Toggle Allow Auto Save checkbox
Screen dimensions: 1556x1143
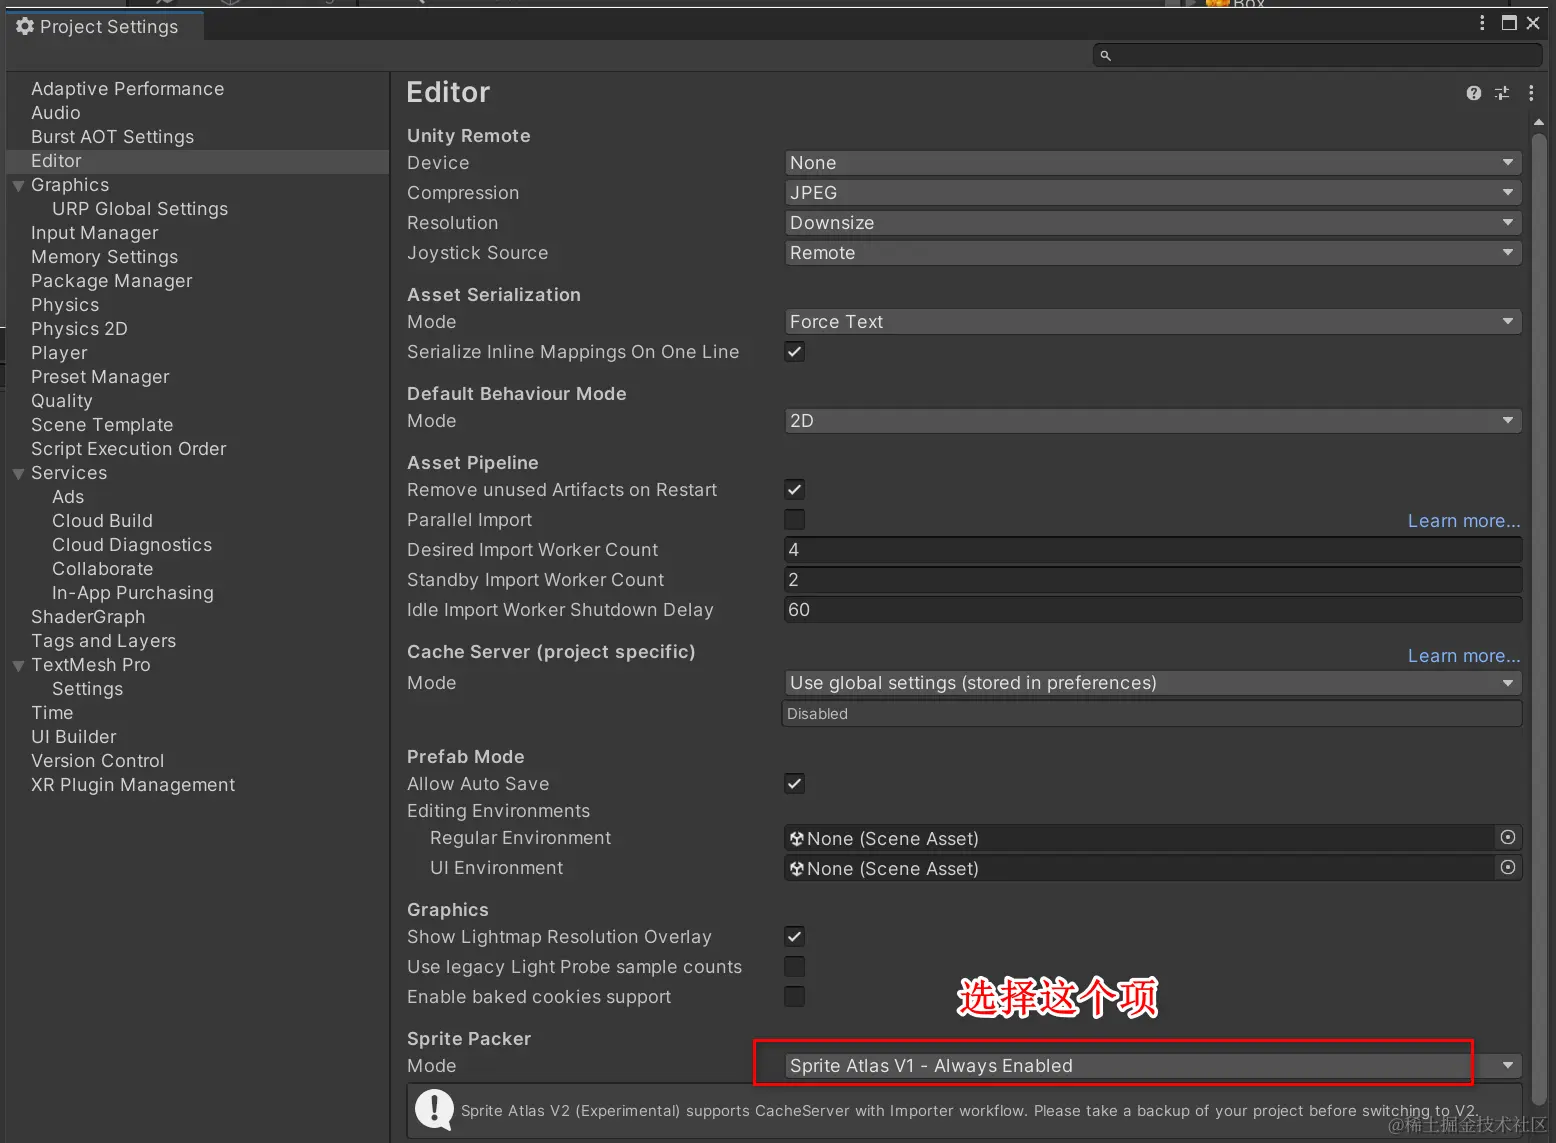click(795, 784)
